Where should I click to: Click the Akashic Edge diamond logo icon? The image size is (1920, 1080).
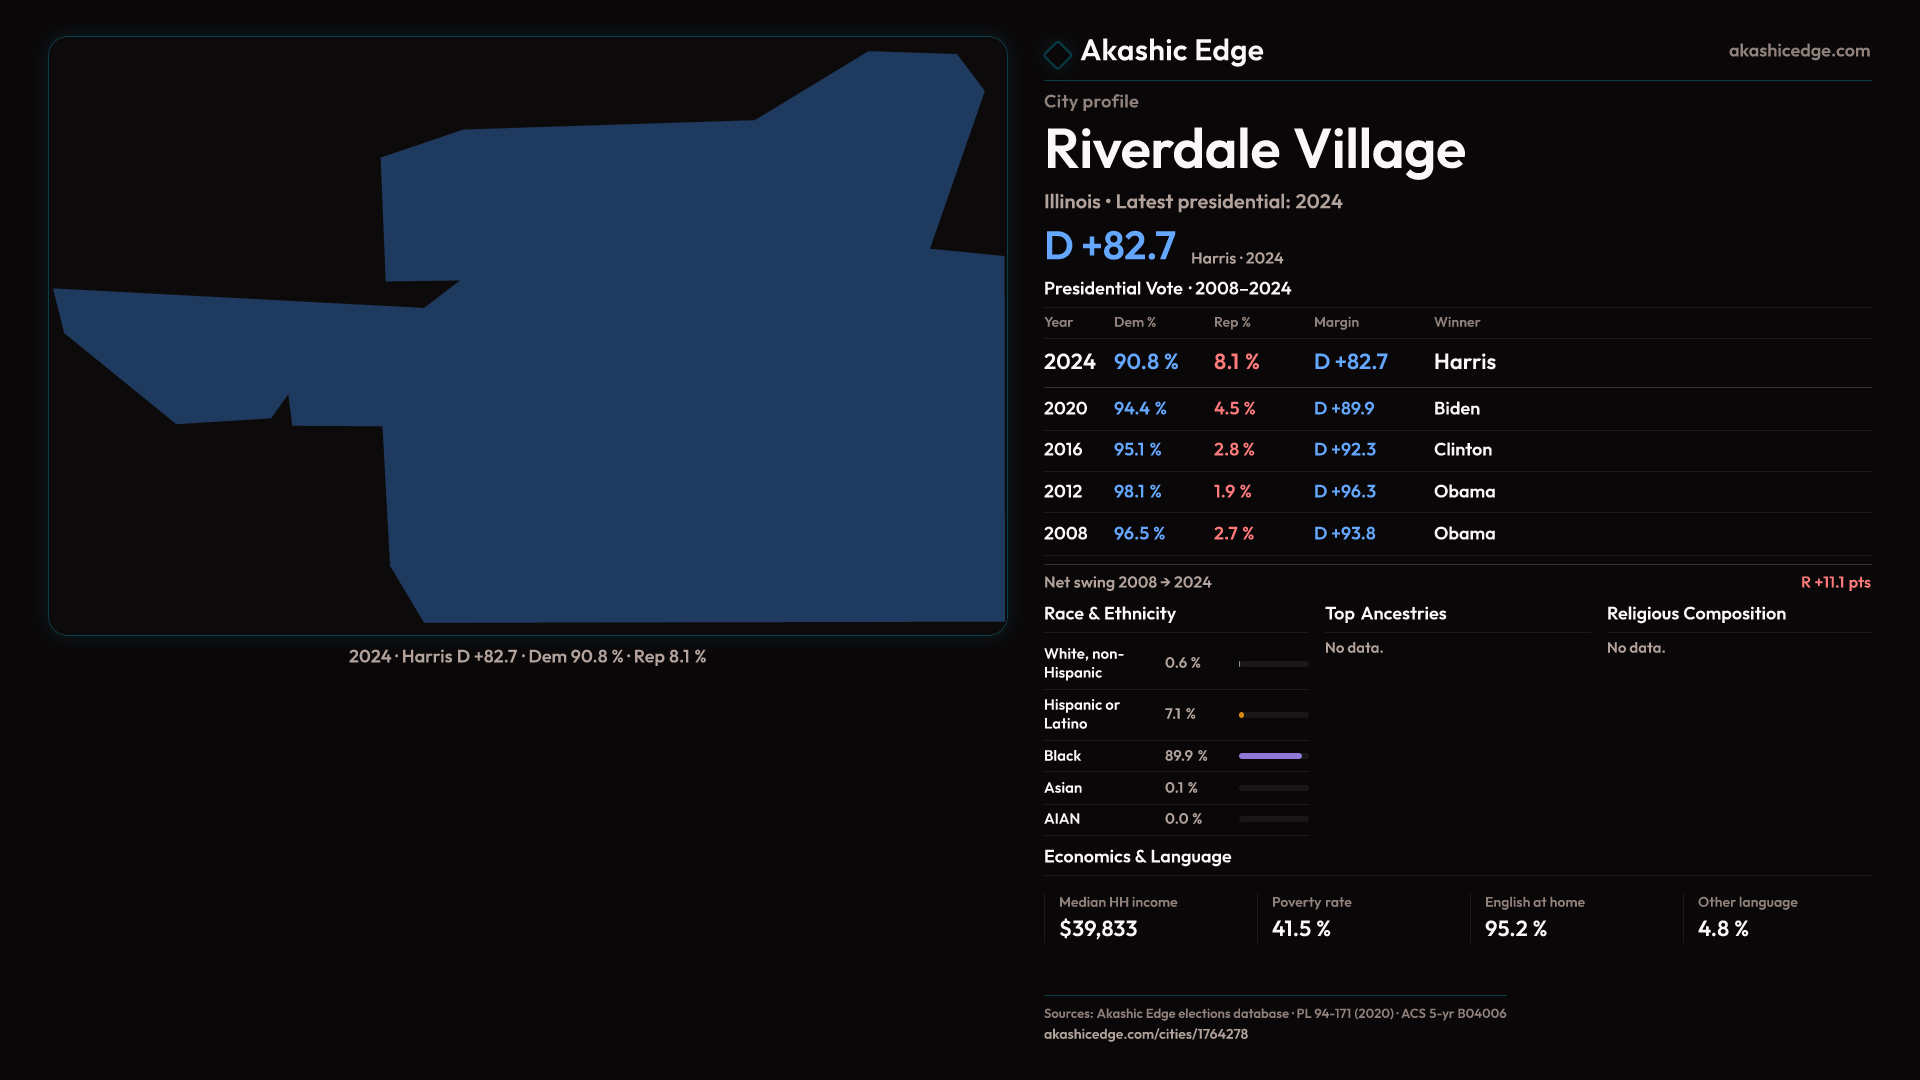[x=1057, y=54]
